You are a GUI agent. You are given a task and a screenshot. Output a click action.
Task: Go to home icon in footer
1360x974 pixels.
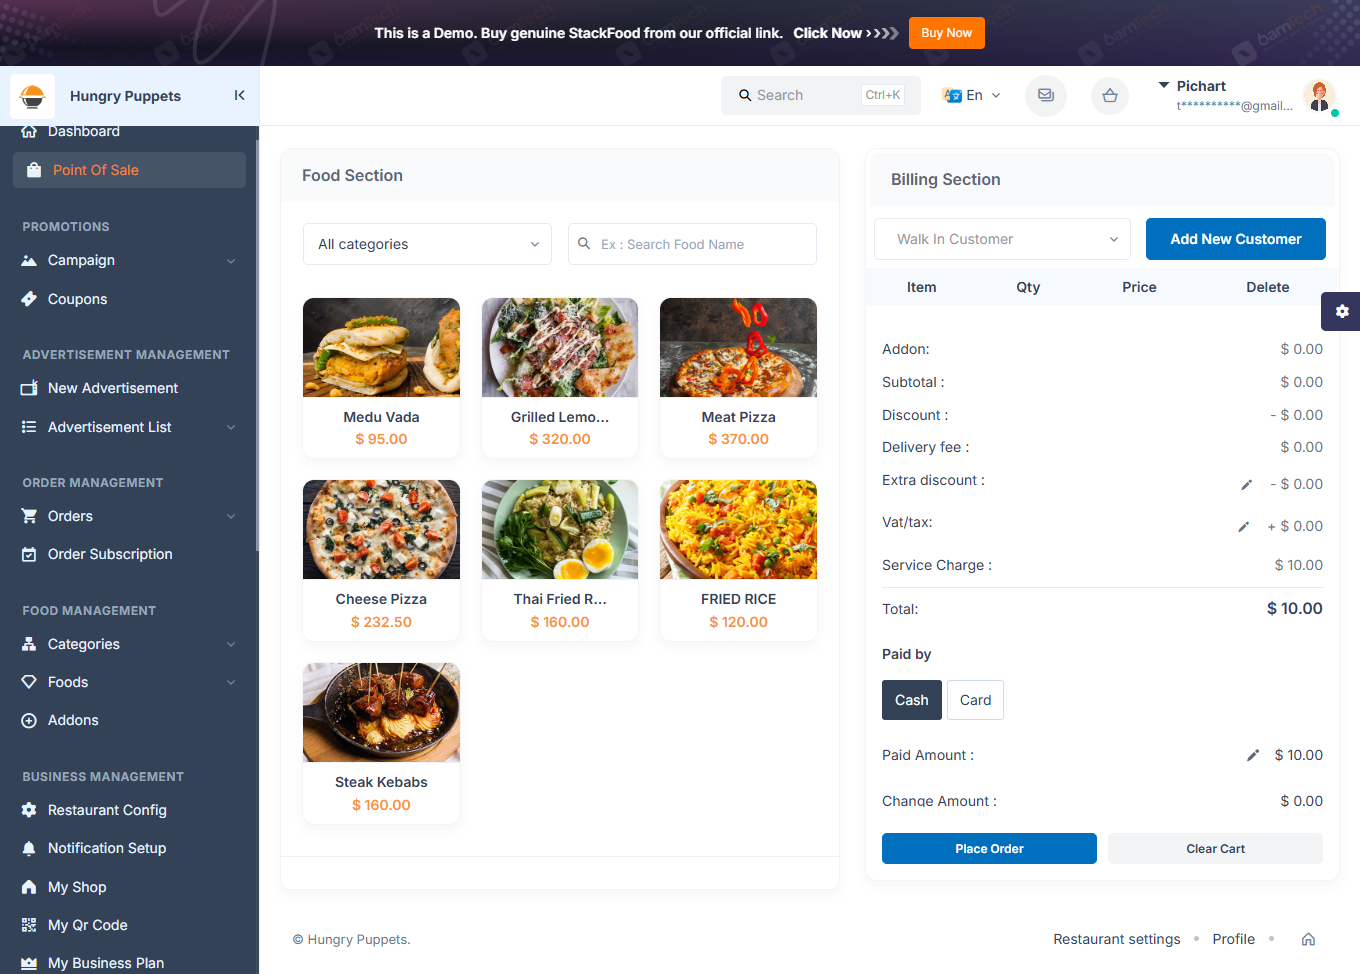click(1308, 939)
